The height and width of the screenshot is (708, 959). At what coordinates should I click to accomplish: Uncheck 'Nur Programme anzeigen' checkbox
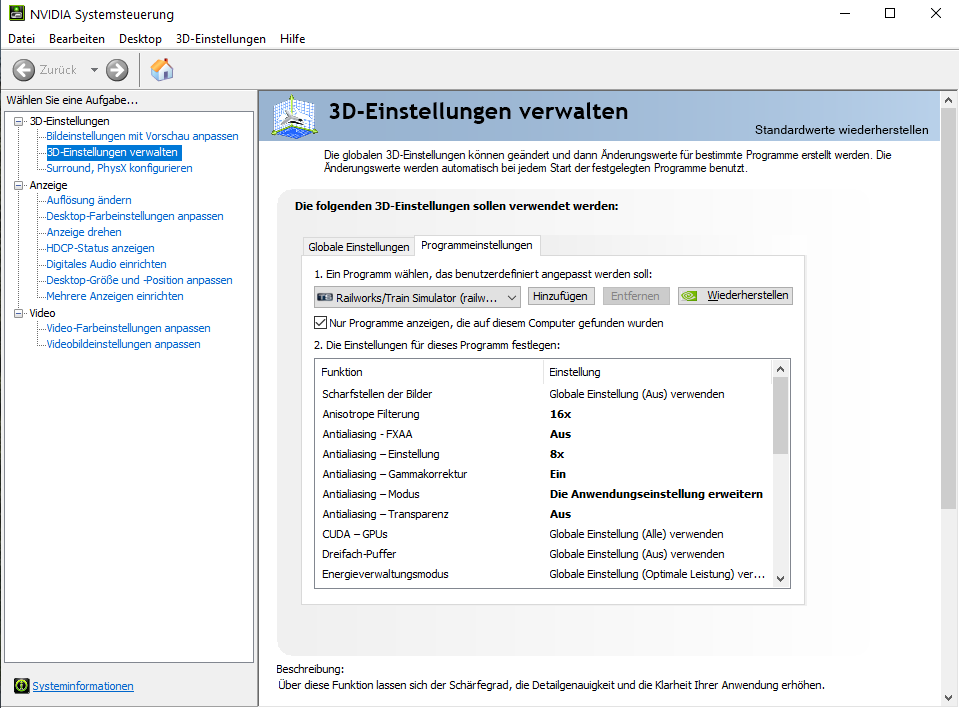321,323
